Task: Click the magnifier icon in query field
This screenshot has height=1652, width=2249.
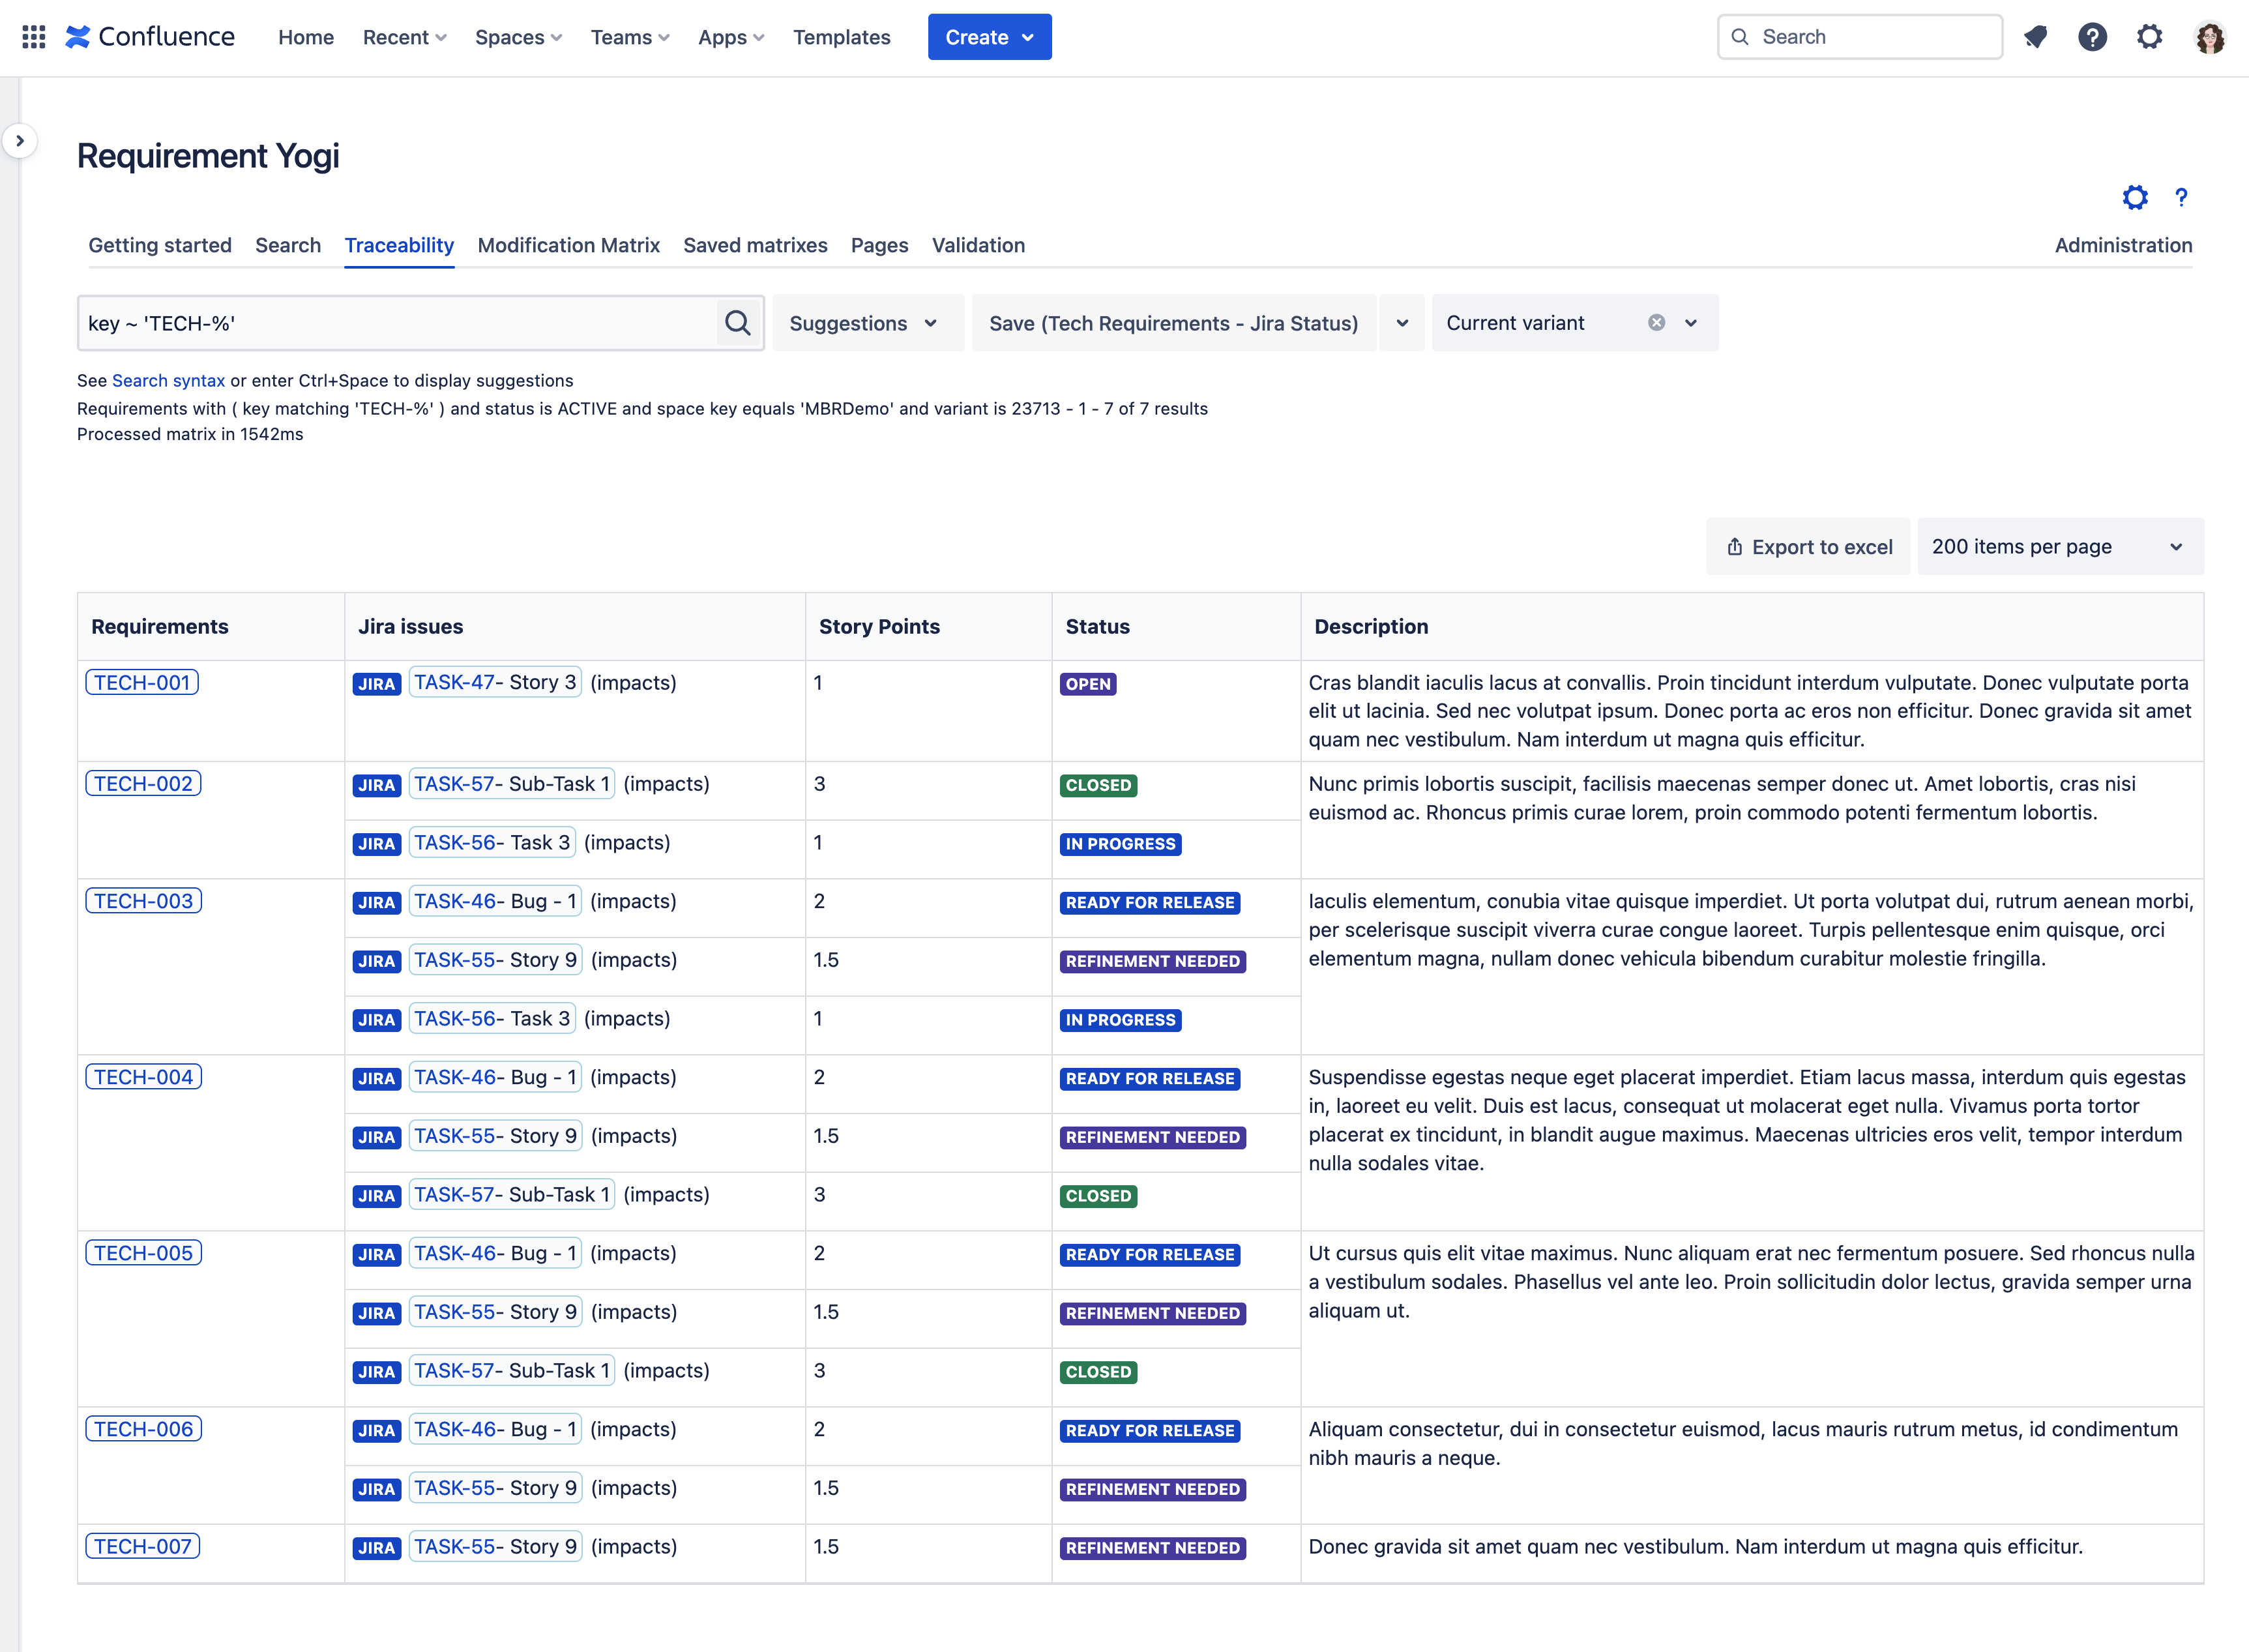Action: (737, 323)
